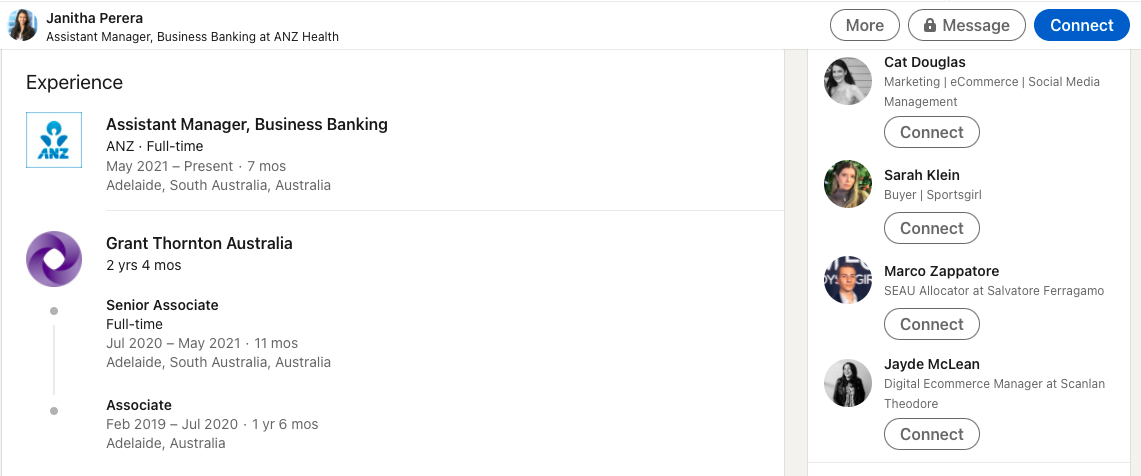This screenshot has width=1141, height=476.
Task: Click Marco Zappatore's profile picture
Action: tap(848, 280)
